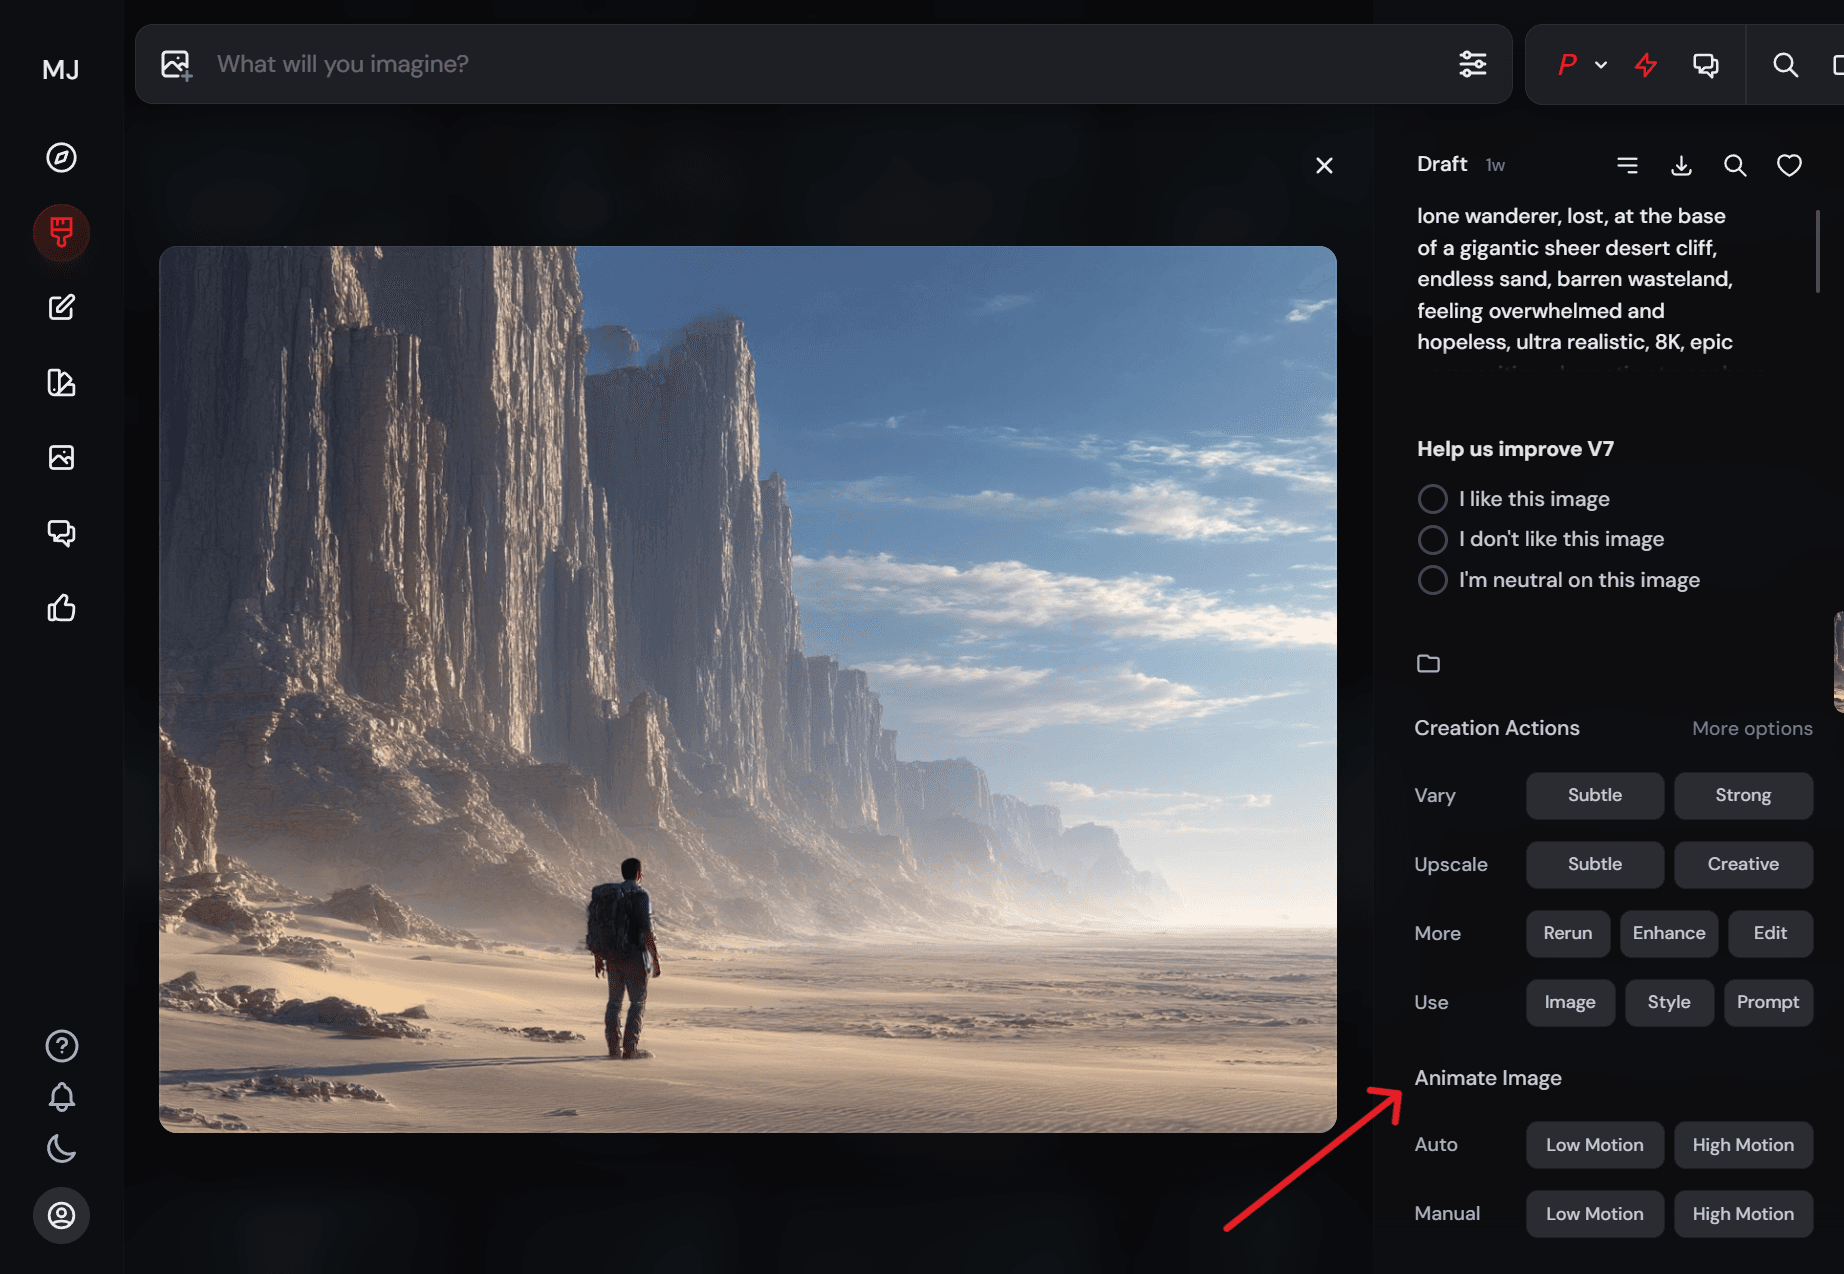
Task: Open the hamburger menu beside Draft
Action: pyautogui.click(x=1627, y=166)
